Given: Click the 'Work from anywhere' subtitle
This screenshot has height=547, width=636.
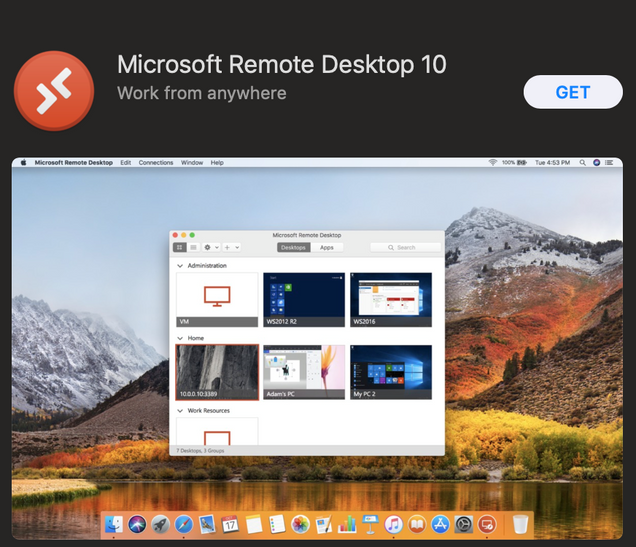Looking at the screenshot, I should click(202, 93).
